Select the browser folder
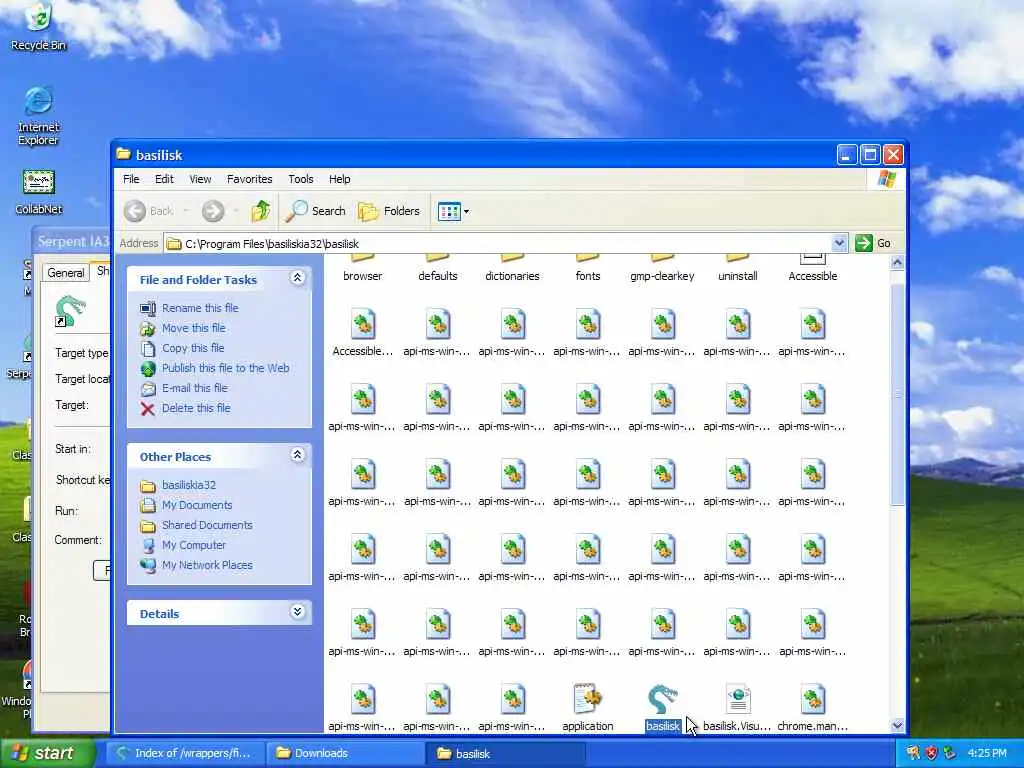This screenshot has height=768, width=1024. [362, 270]
